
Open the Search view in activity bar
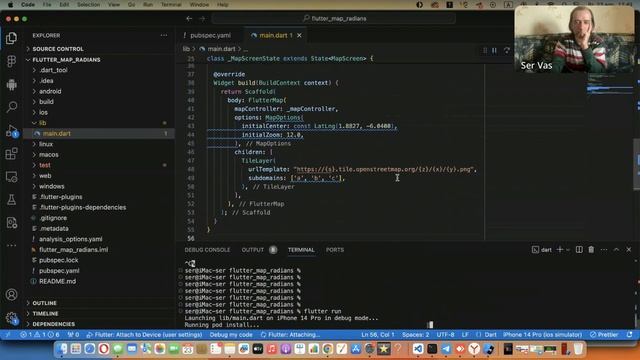click(x=11, y=107)
